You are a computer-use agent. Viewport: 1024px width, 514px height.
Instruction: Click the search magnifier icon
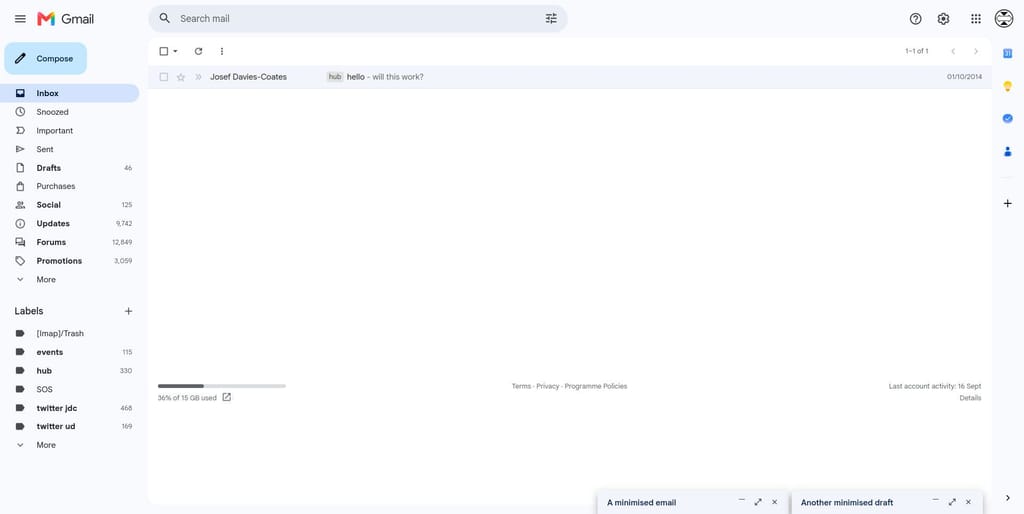165,18
